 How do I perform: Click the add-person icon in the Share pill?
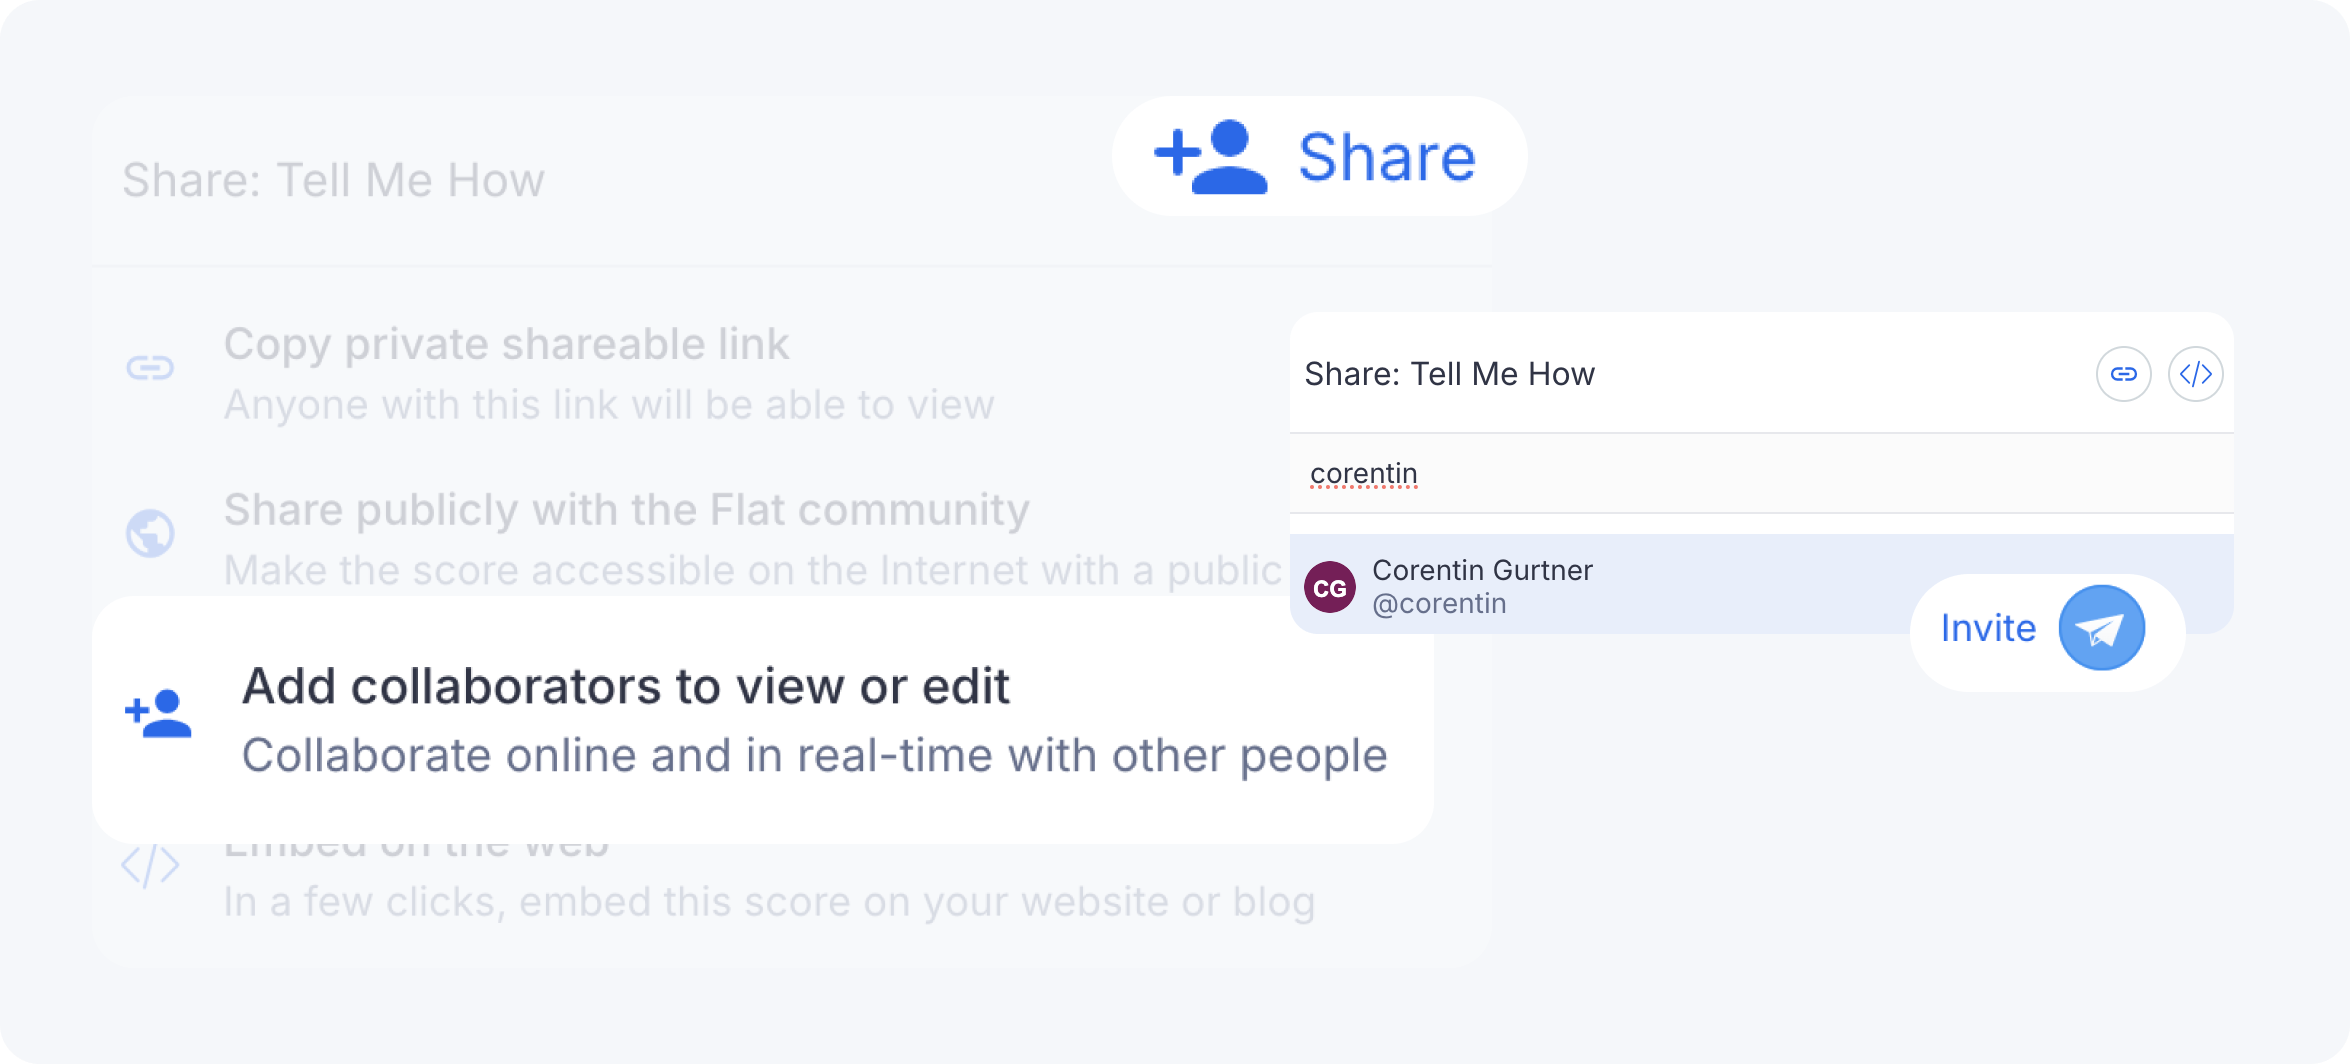tap(1211, 157)
